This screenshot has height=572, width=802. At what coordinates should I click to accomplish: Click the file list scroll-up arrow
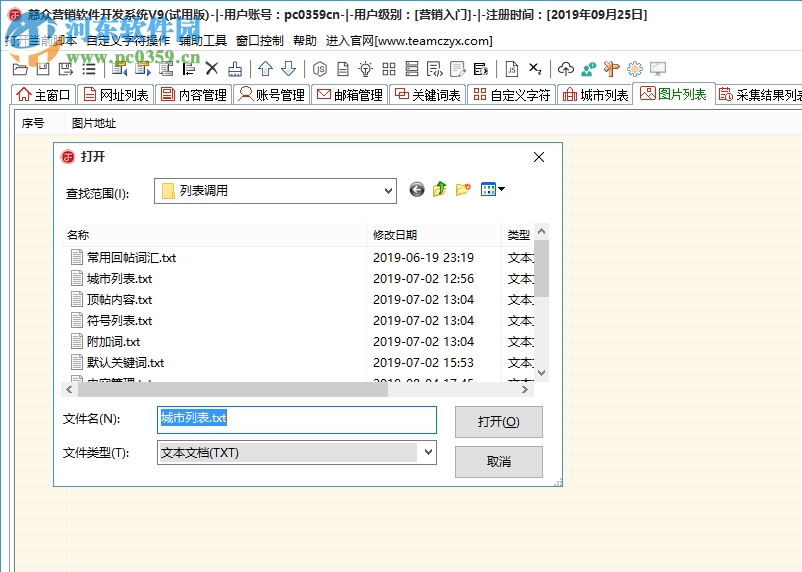click(x=541, y=231)
